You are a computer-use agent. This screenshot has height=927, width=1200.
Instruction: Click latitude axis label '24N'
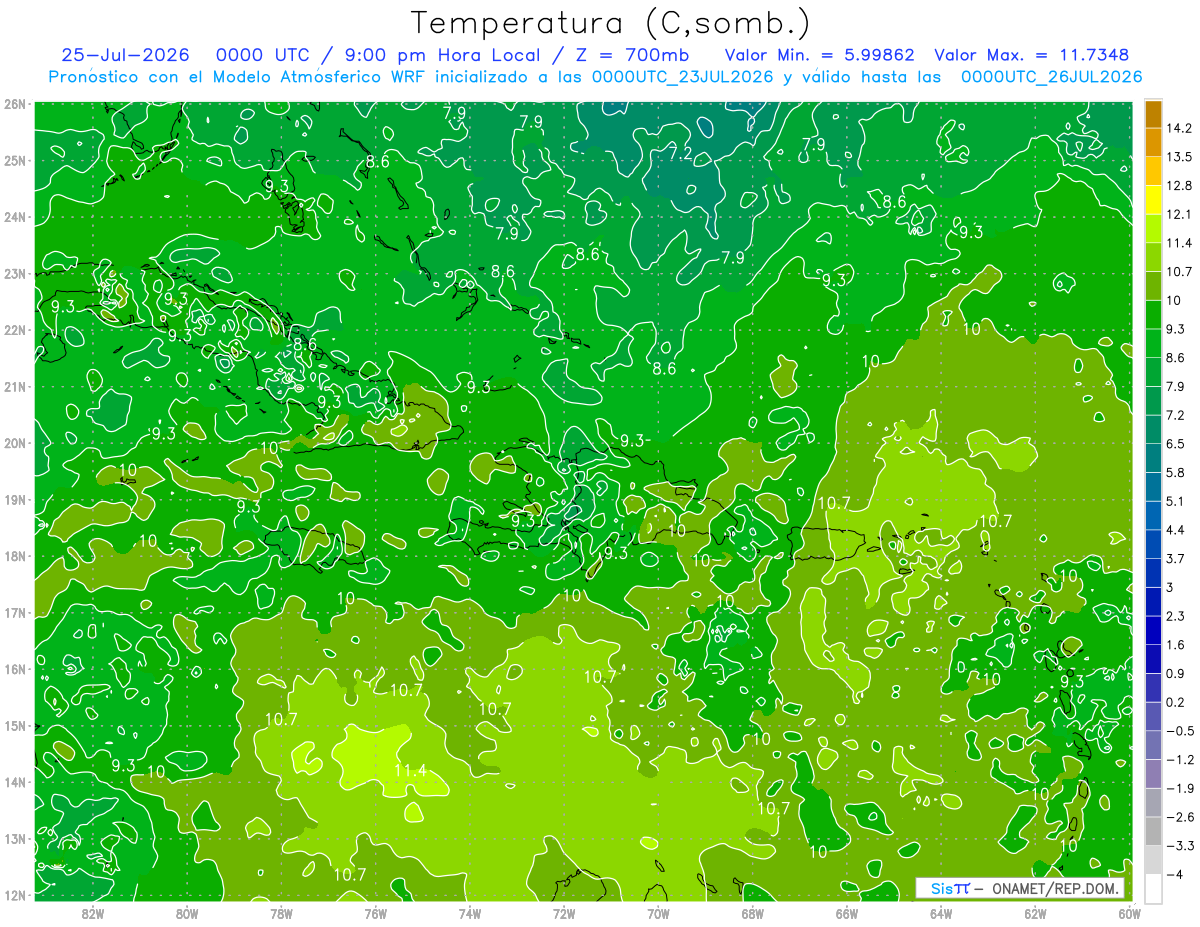pyautogui.click(x=14, y=217)
